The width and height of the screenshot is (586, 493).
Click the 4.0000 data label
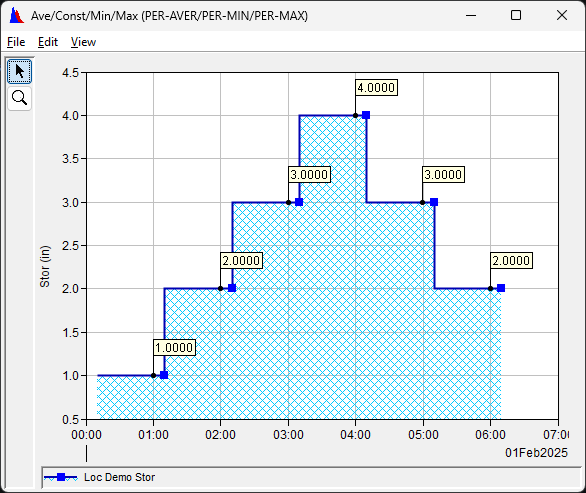coord(376,87)
